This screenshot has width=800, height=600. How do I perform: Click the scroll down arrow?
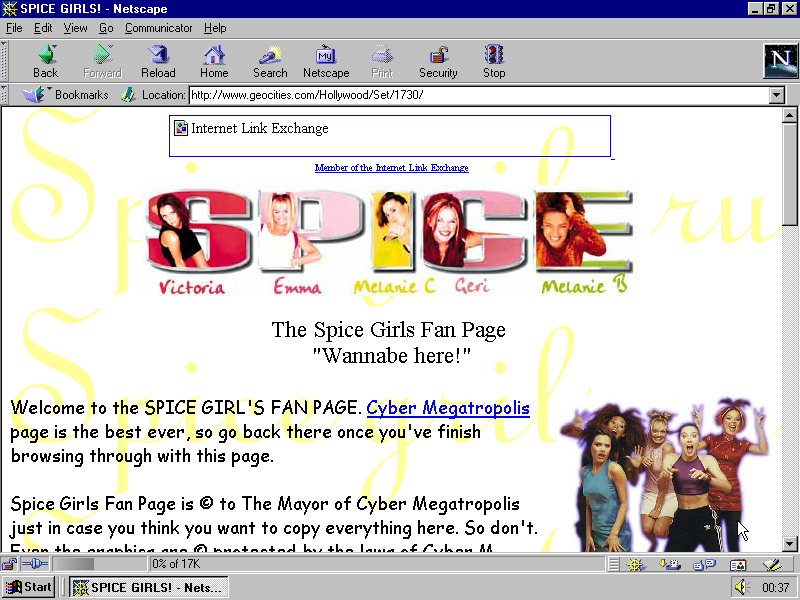click(789, 544)
